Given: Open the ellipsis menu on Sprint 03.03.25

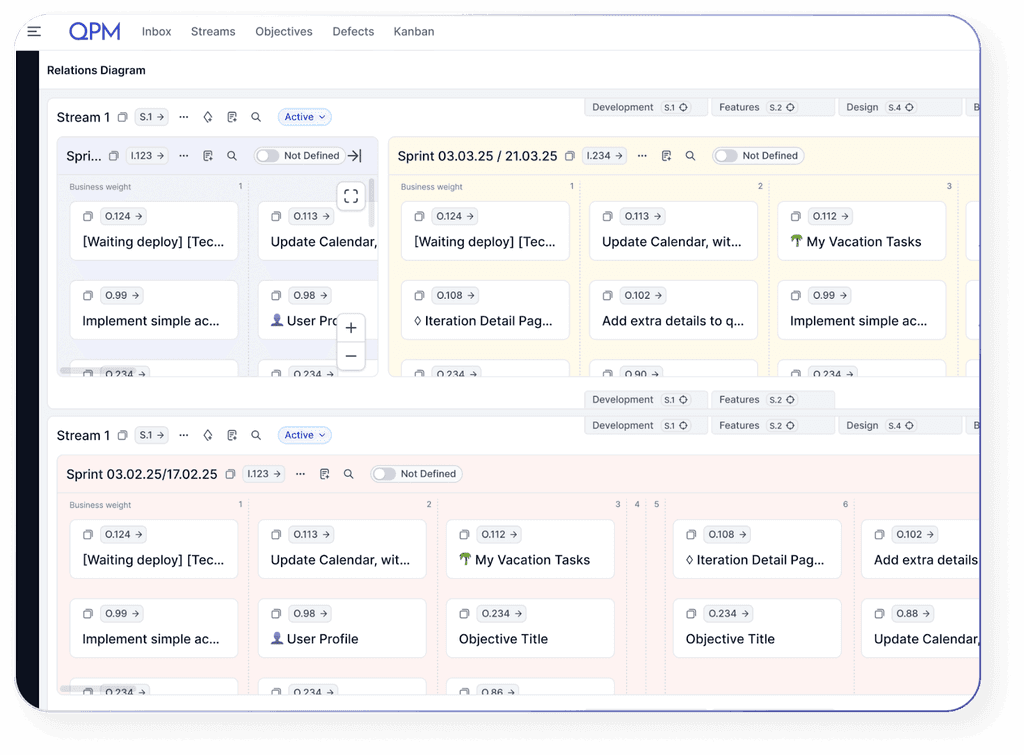Looking at the screenshot, I should point(641,156).
